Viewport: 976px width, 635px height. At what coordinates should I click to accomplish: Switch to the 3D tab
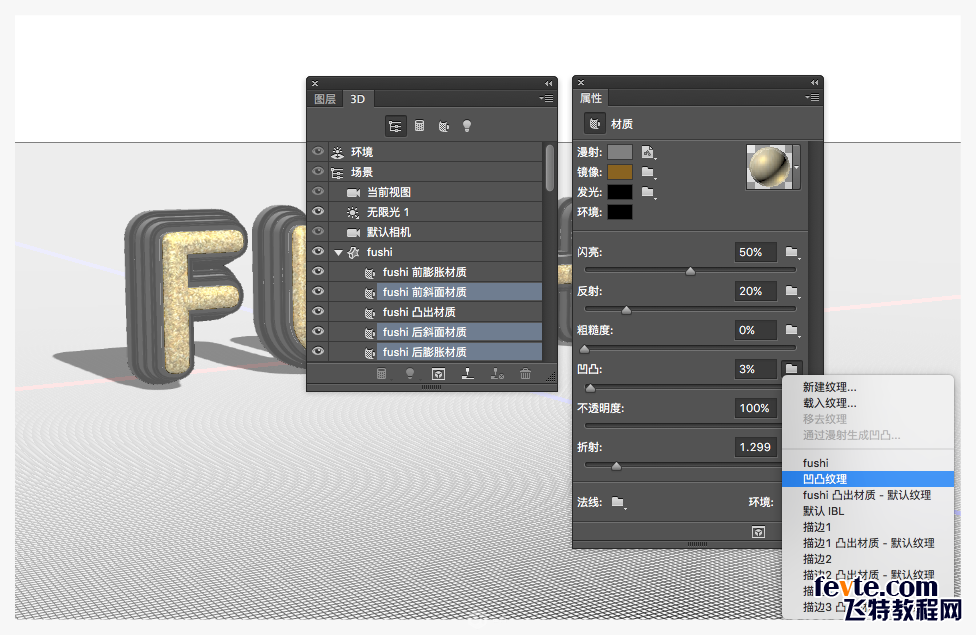[x=357, y=99]
